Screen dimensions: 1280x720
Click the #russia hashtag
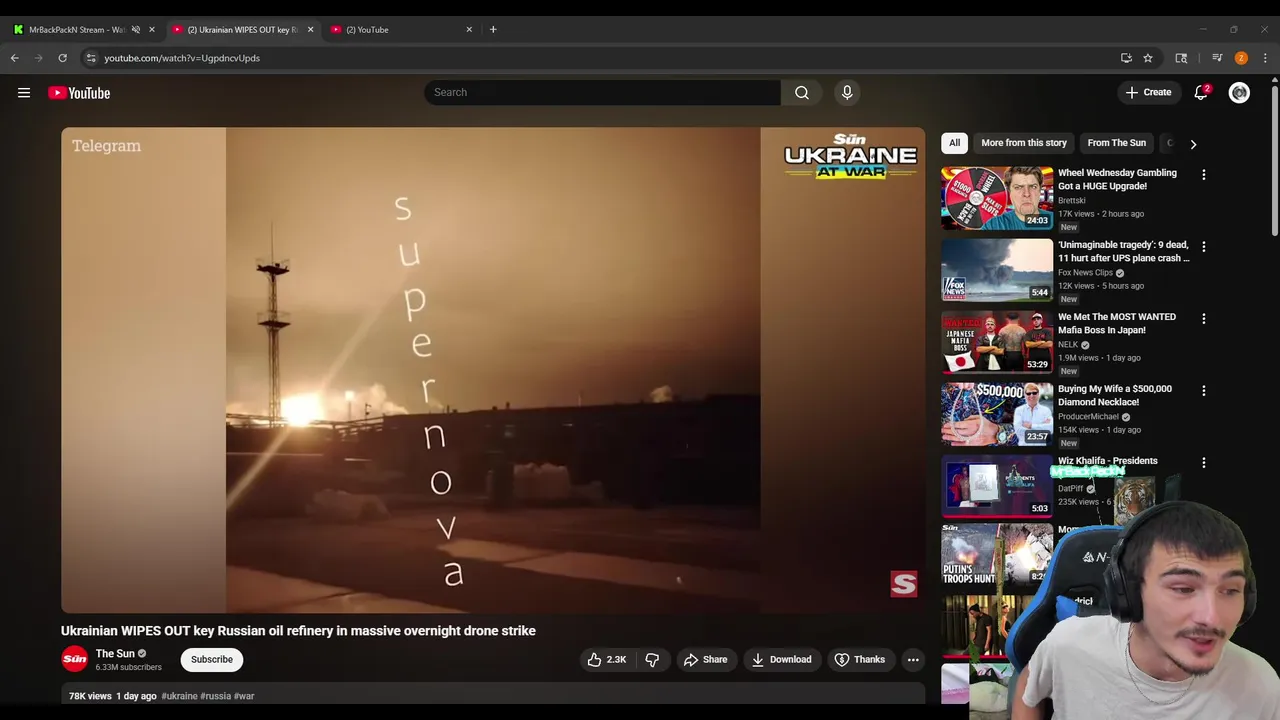tap(215, 696)
